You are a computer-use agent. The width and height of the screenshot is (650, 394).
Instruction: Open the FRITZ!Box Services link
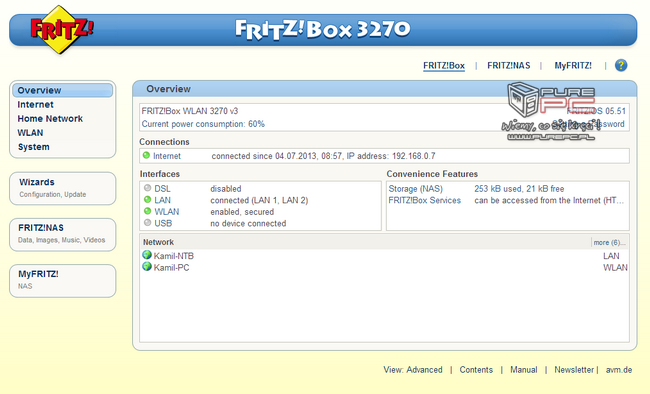(x=424, y=200)
